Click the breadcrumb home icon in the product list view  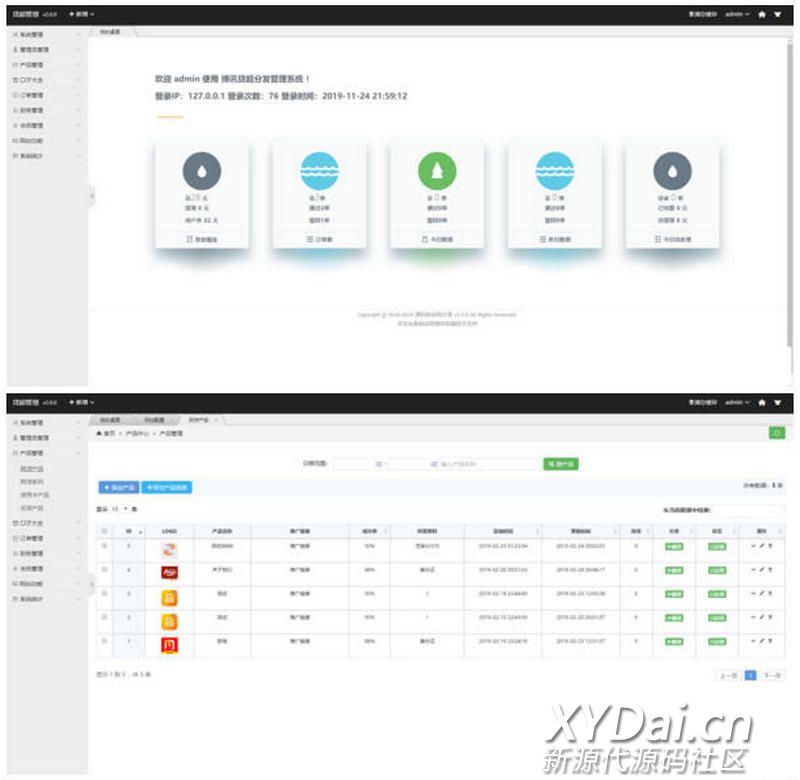click(x=99, y=433)
